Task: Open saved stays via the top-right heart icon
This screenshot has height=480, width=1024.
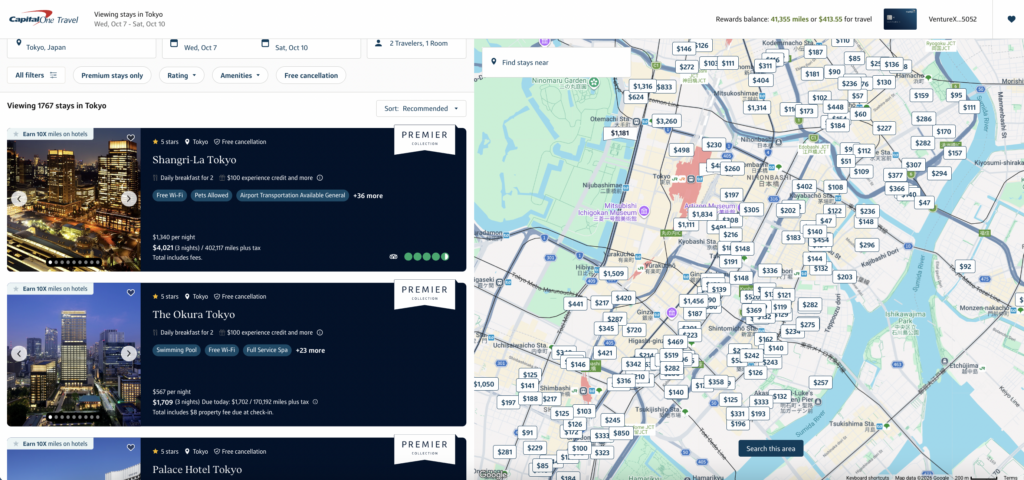Action: point(1010,19)
